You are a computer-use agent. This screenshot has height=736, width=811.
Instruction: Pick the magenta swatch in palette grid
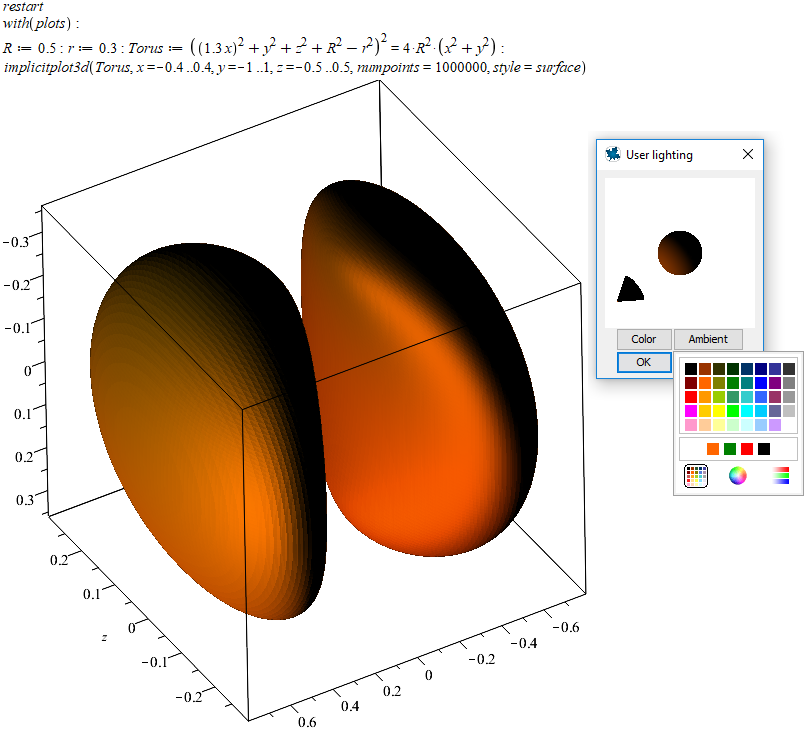tap(691, 411)
